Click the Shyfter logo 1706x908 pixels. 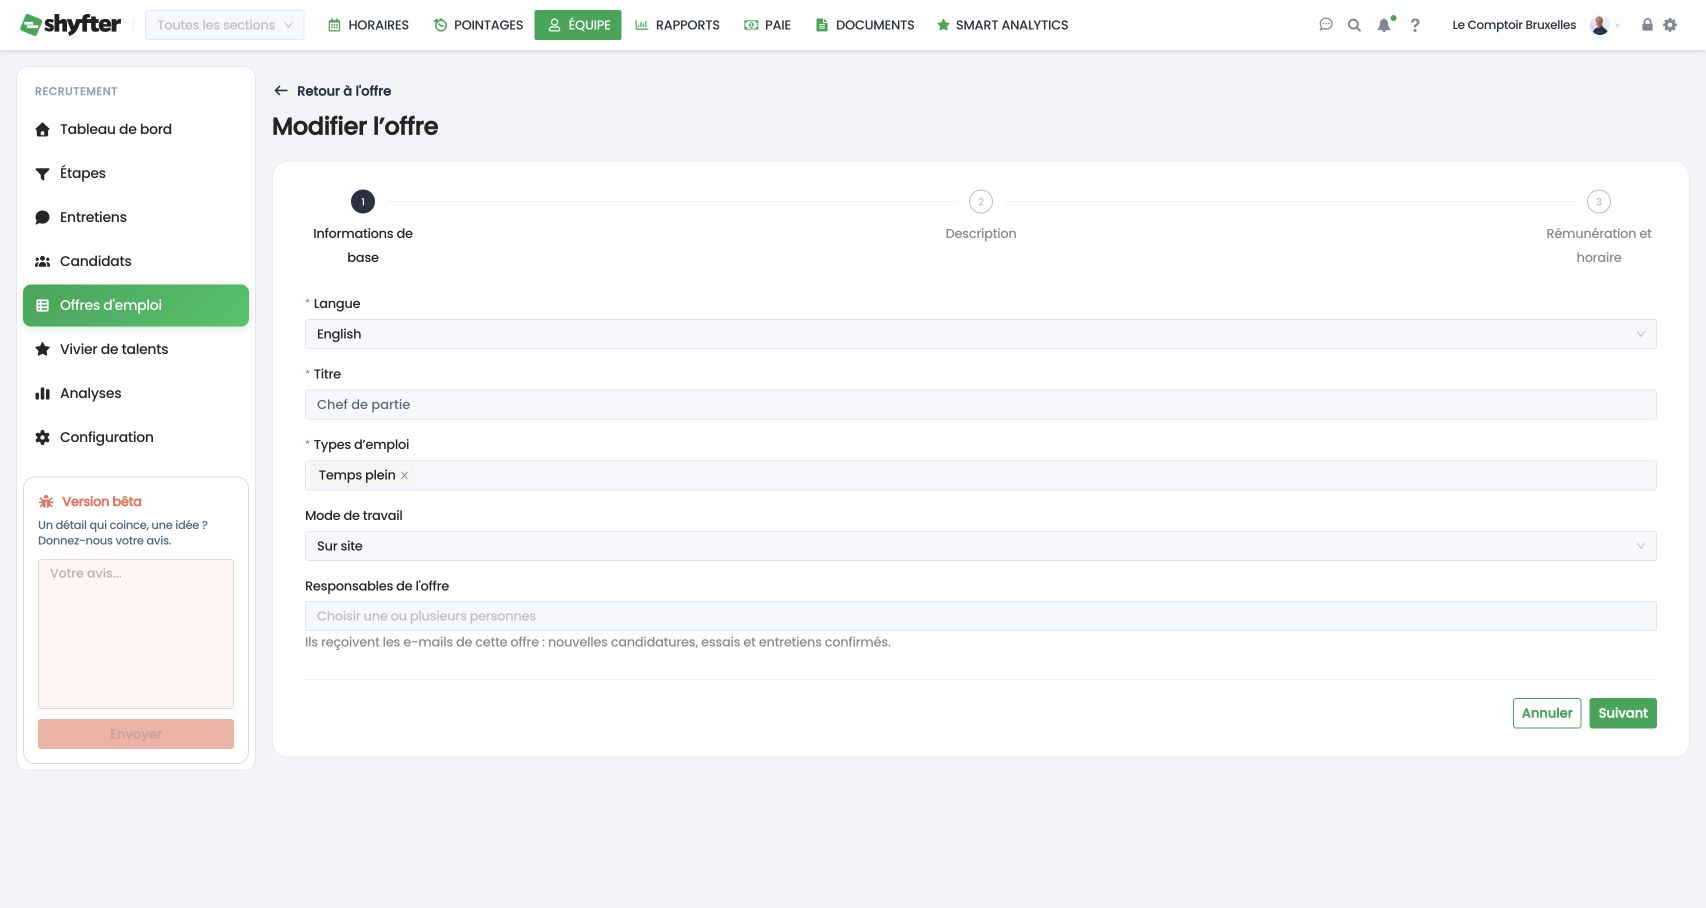click(x=71, y=24)
